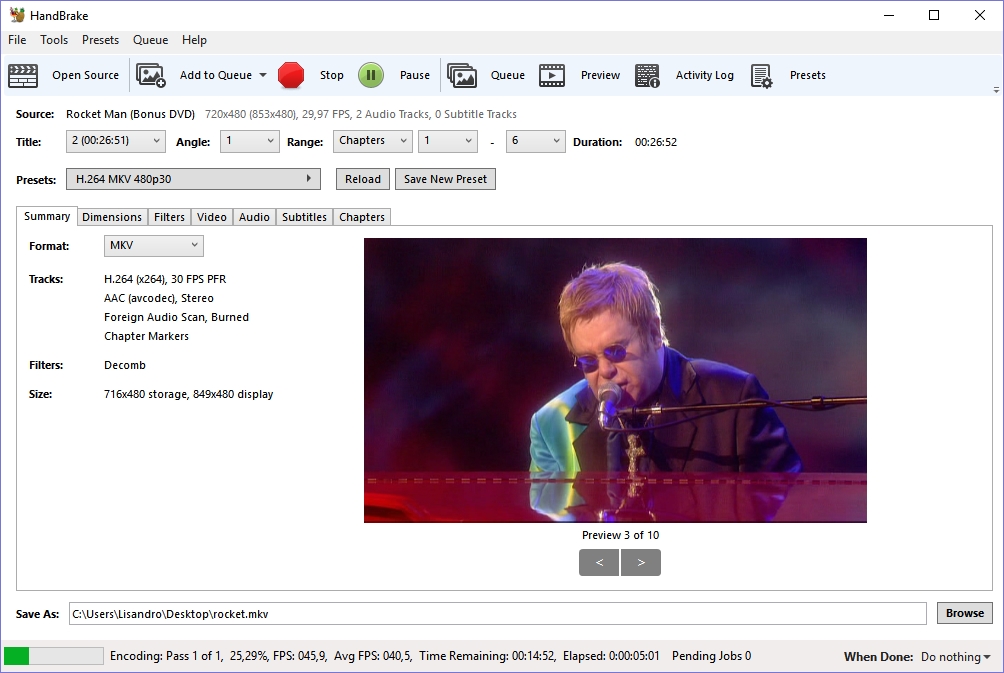This screenshot has height=673, width=1004.
Task: Click the Chapter Markers text
Action: (146, 336)
